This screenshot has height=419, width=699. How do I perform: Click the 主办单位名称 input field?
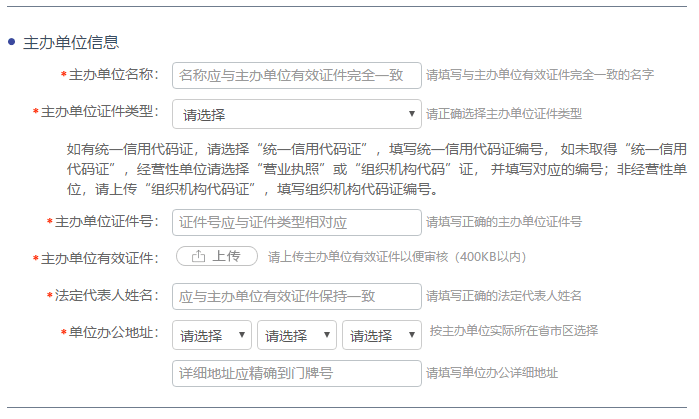coord(297,75)
